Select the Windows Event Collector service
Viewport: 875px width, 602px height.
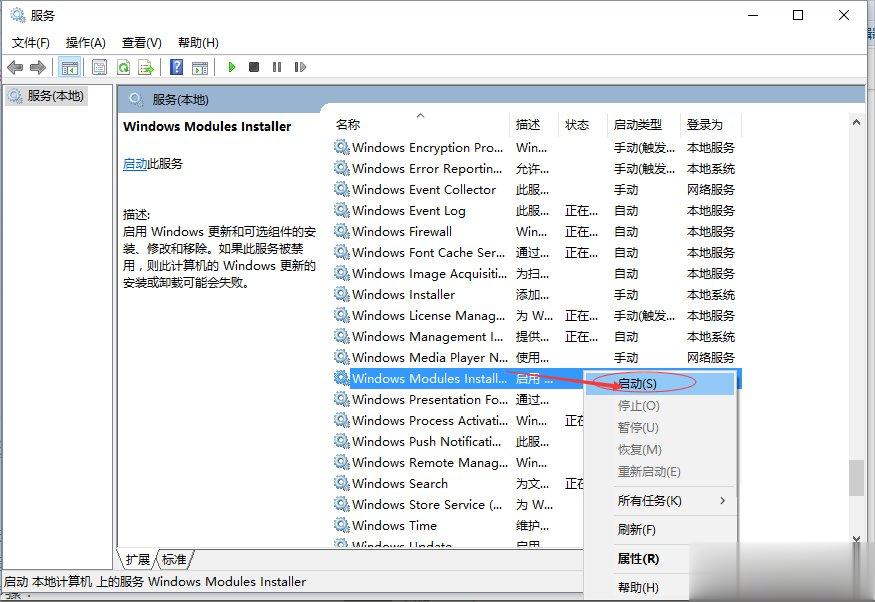pos(424,189)
